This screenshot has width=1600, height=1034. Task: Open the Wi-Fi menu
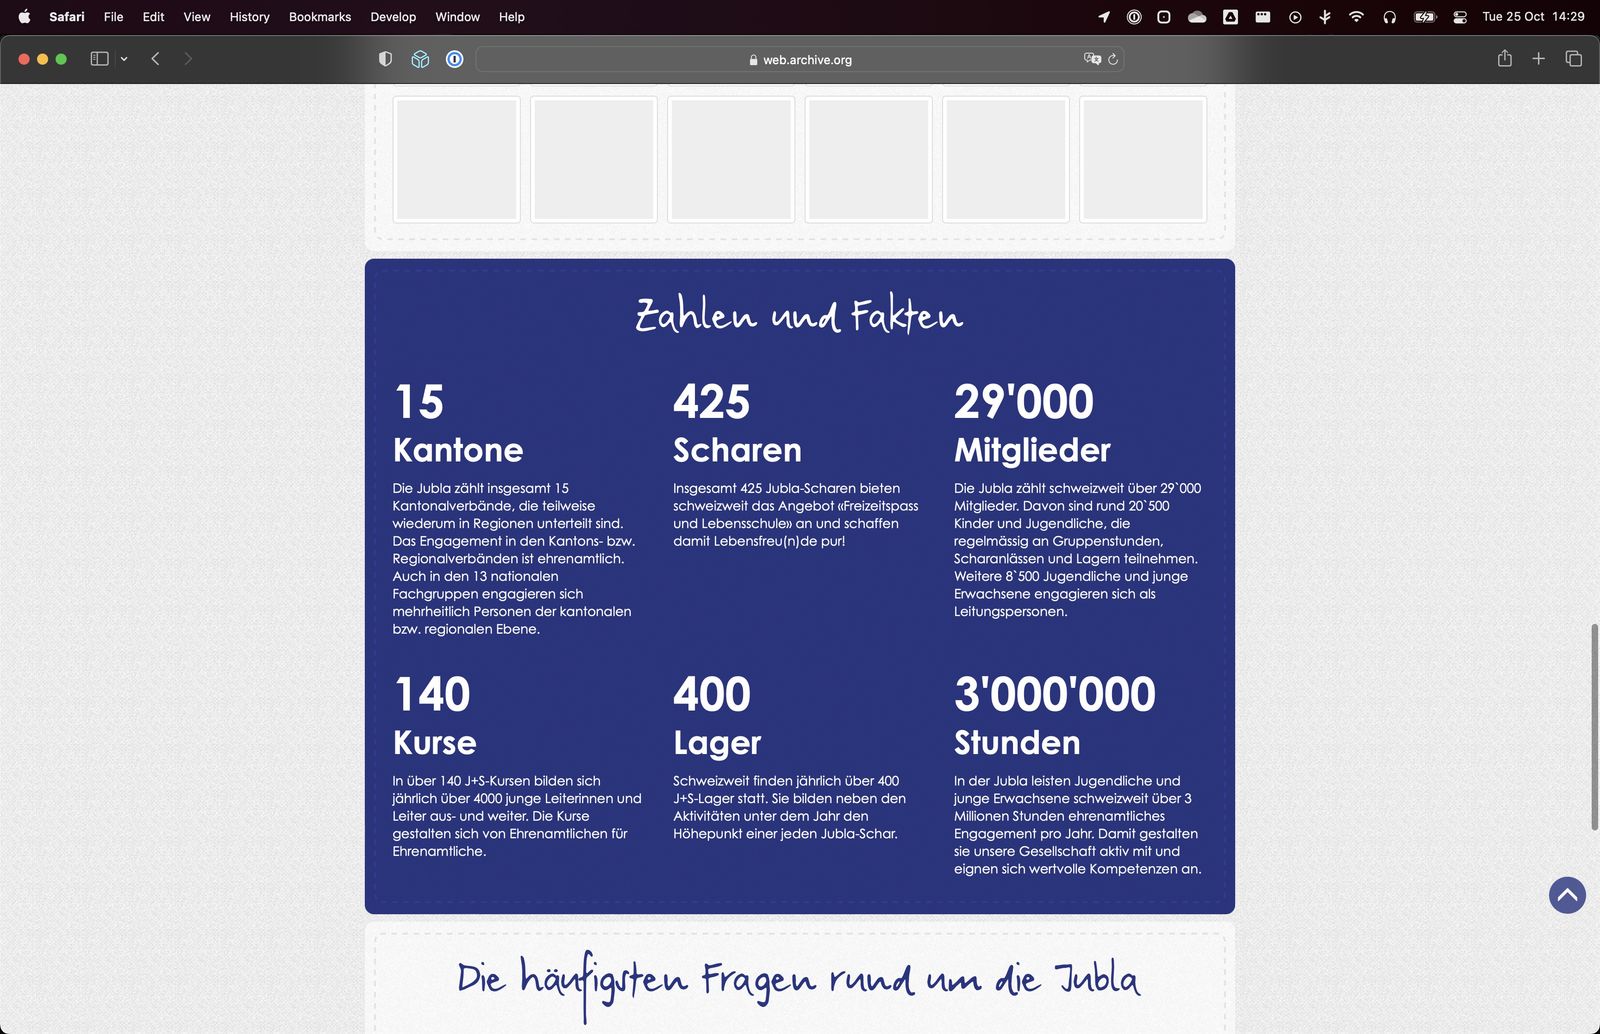tap(1356, 16)
